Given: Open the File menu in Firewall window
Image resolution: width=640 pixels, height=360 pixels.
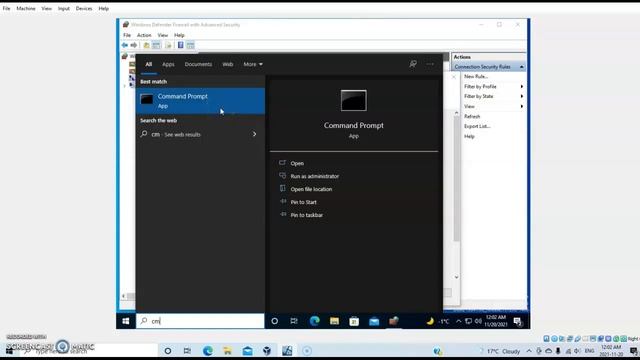Looking at the screenshot, I should pos(127,35).
